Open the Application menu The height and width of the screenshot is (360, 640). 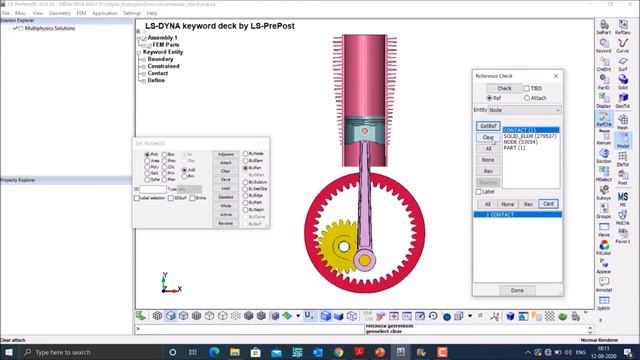coord(104,13)
